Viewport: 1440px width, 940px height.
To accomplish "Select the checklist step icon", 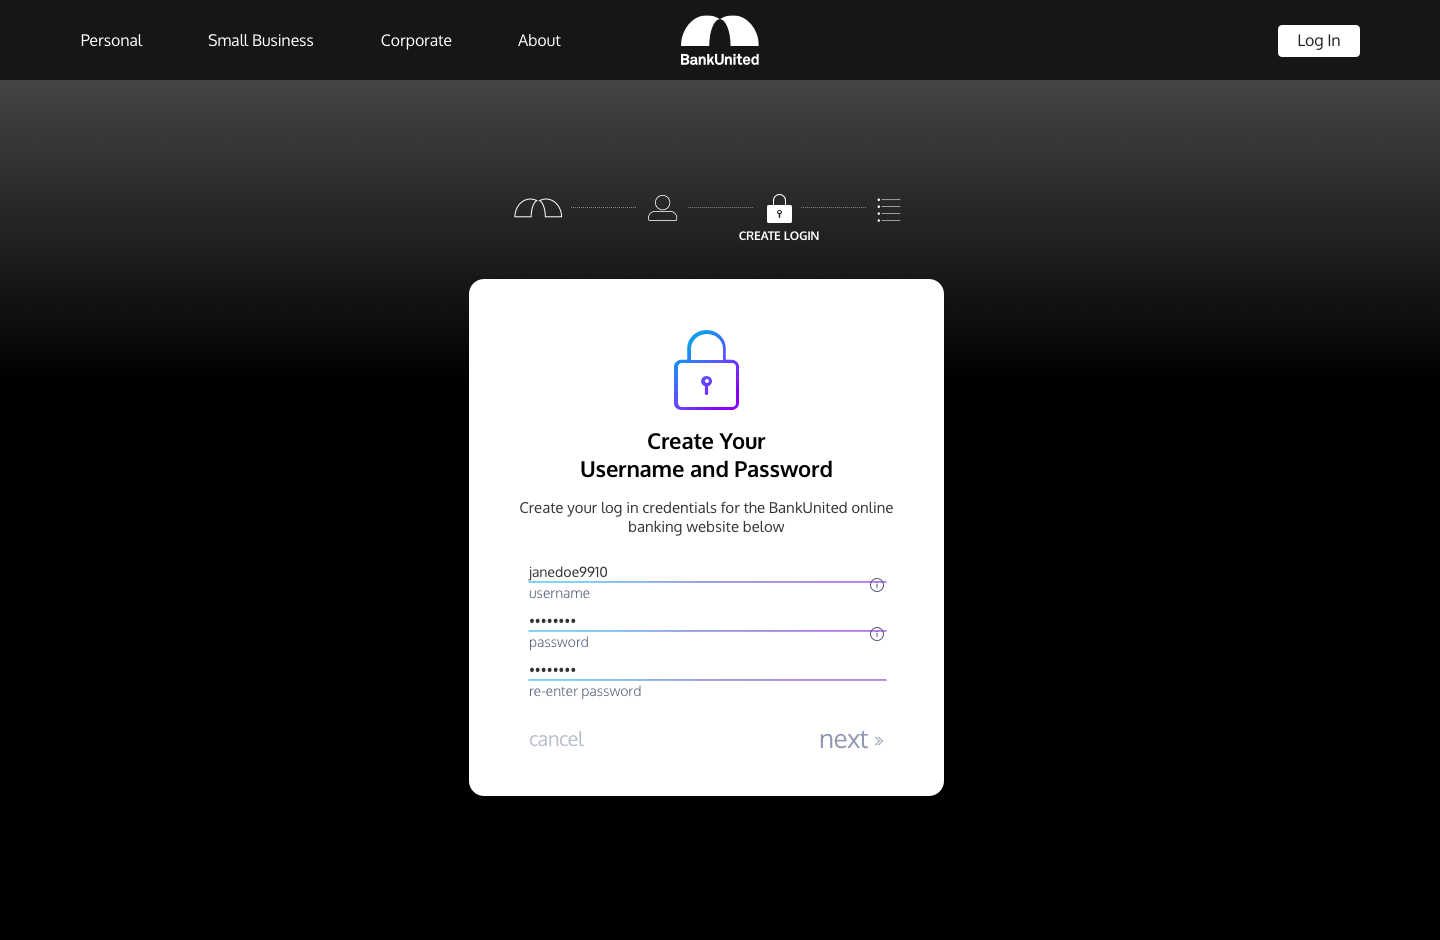I will (889, 209).
